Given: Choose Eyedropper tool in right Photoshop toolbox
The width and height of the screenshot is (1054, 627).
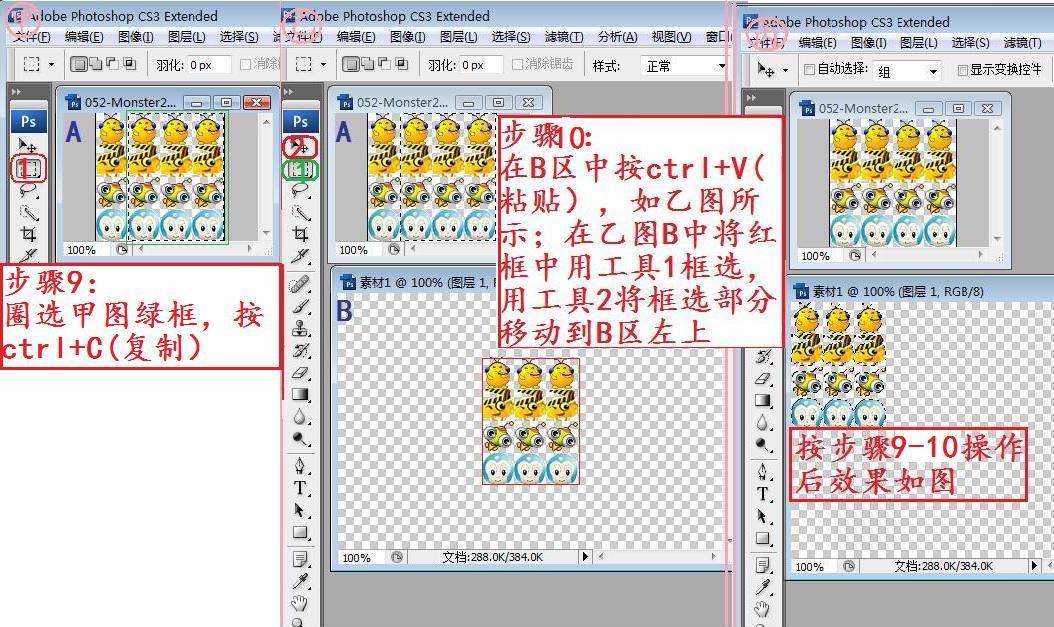Looking at the screenshot, I should coord(762,587).
